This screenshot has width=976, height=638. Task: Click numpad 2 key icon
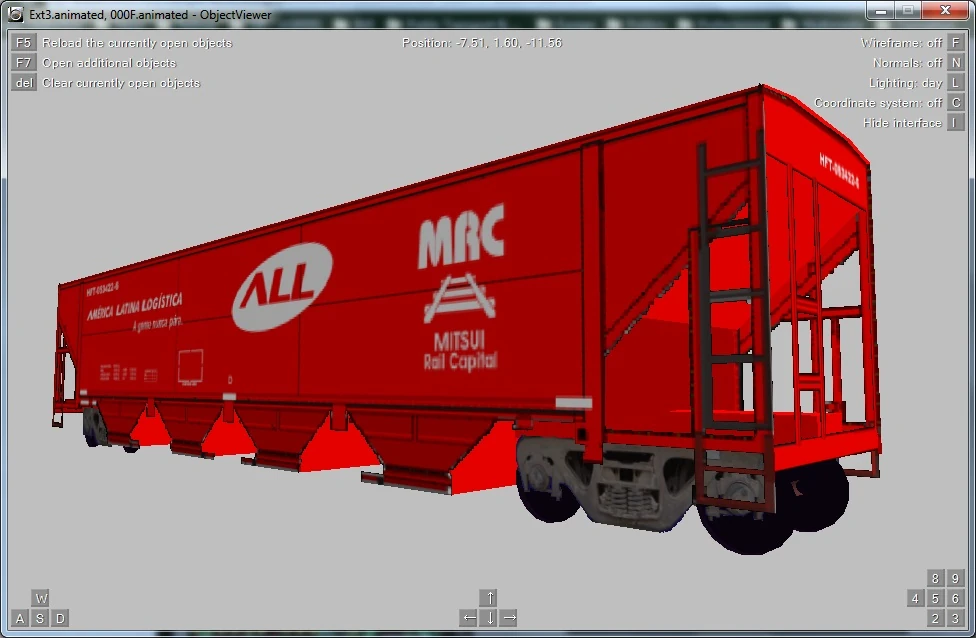(936, 618)
